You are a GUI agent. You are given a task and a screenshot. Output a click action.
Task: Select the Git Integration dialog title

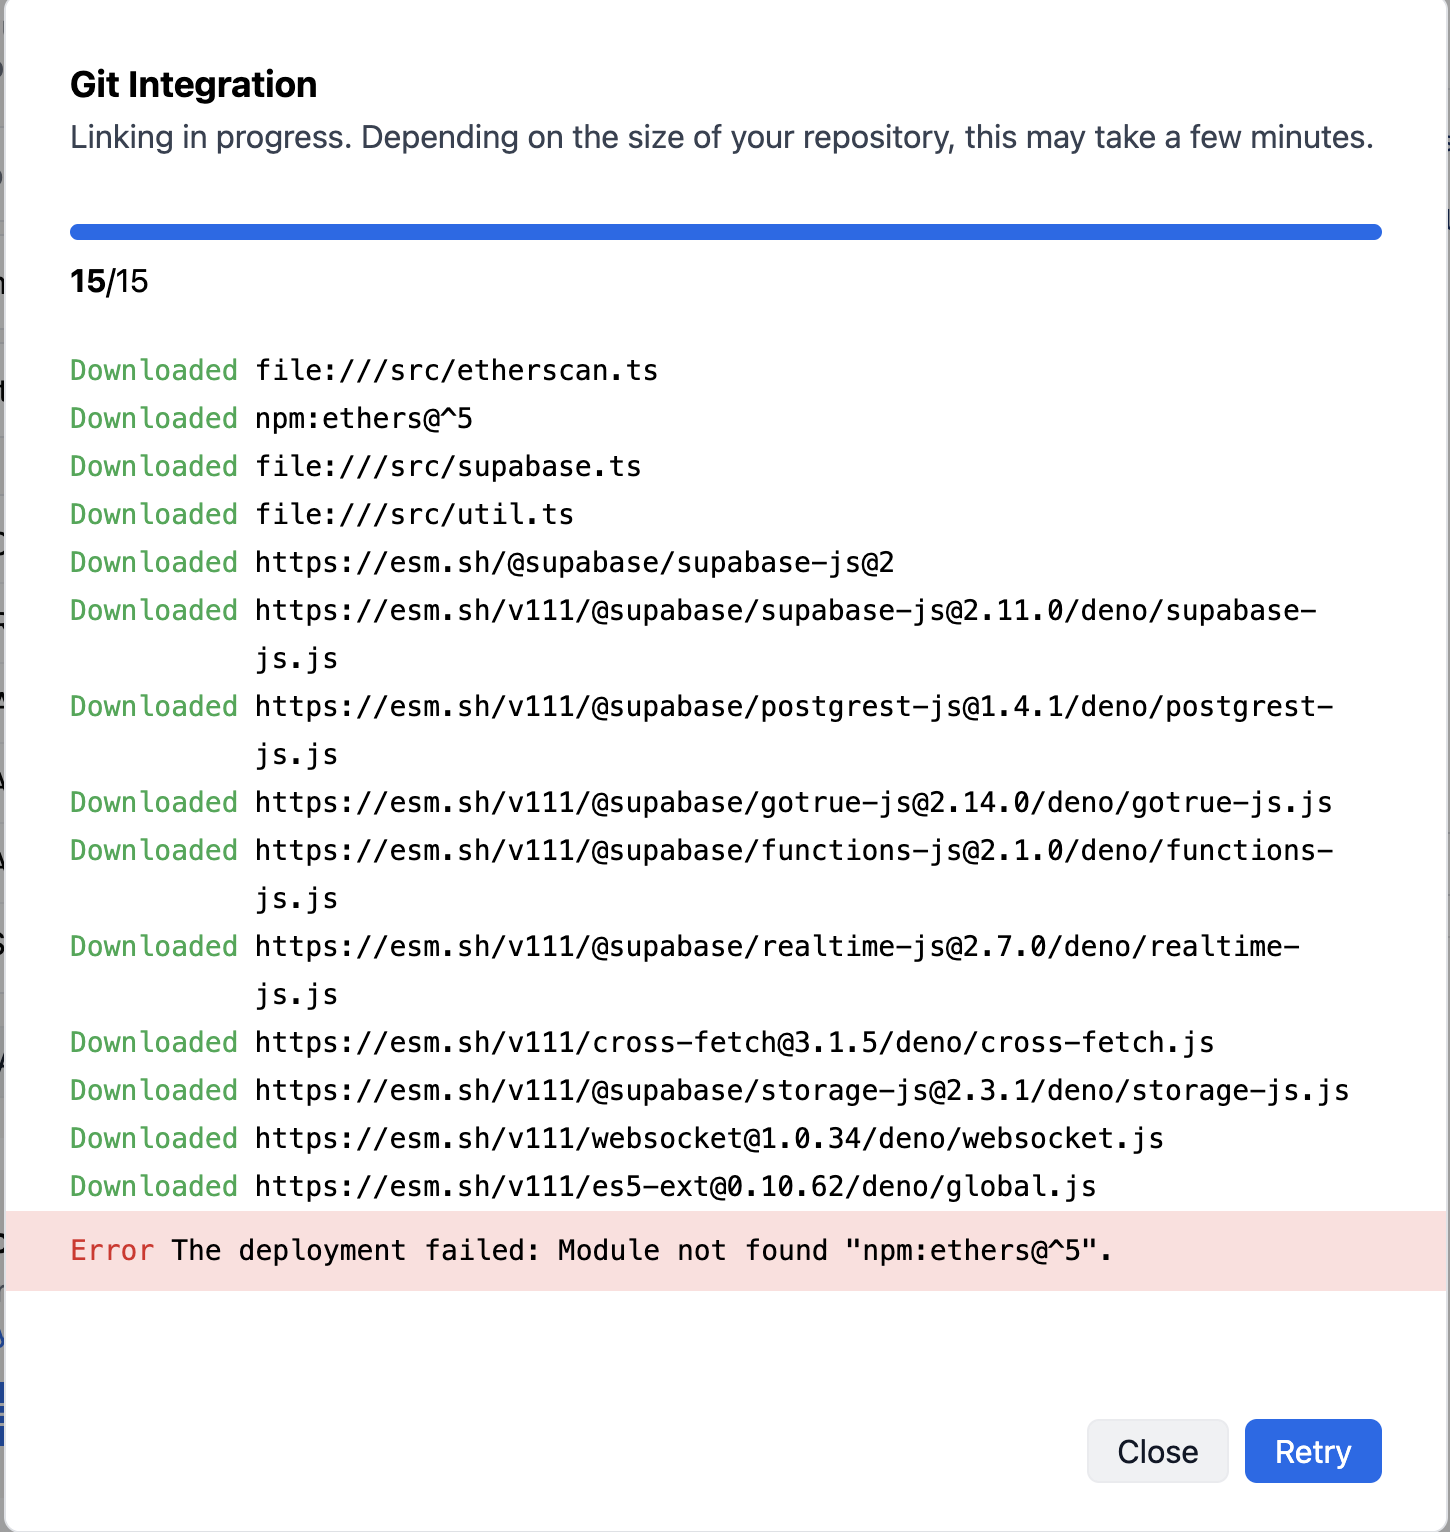192,84
